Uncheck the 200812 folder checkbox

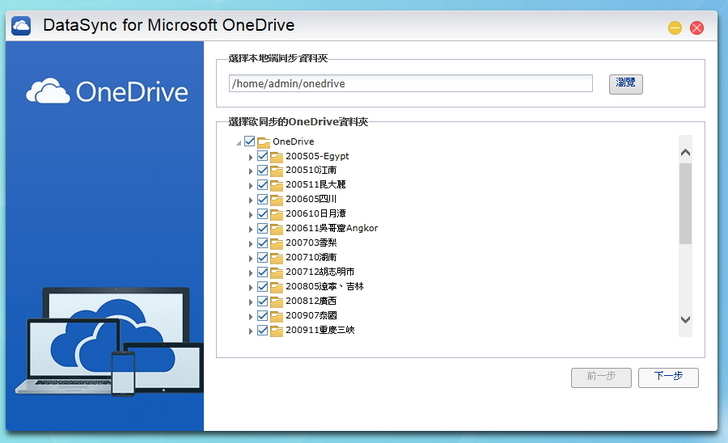pyautogui.click(x=262, y=301)
